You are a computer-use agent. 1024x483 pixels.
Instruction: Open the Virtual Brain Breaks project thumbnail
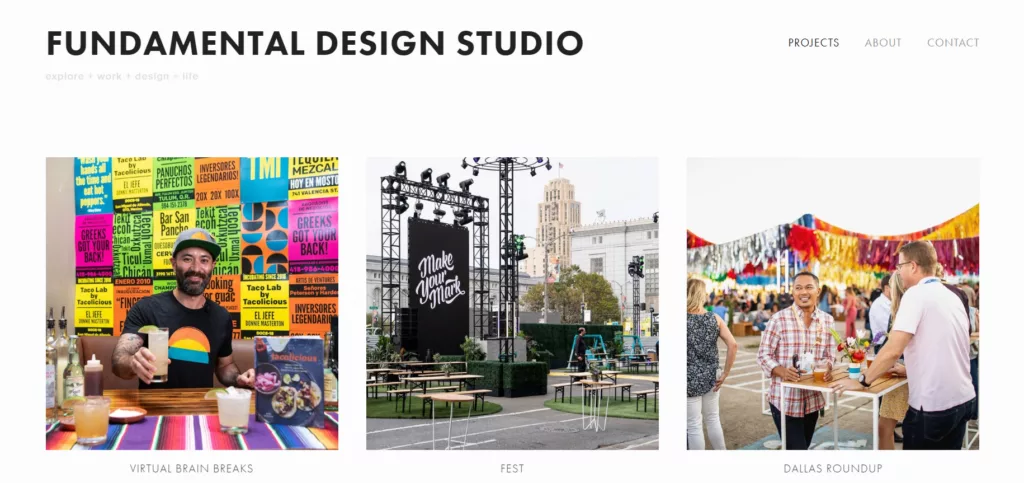[192, 304]
